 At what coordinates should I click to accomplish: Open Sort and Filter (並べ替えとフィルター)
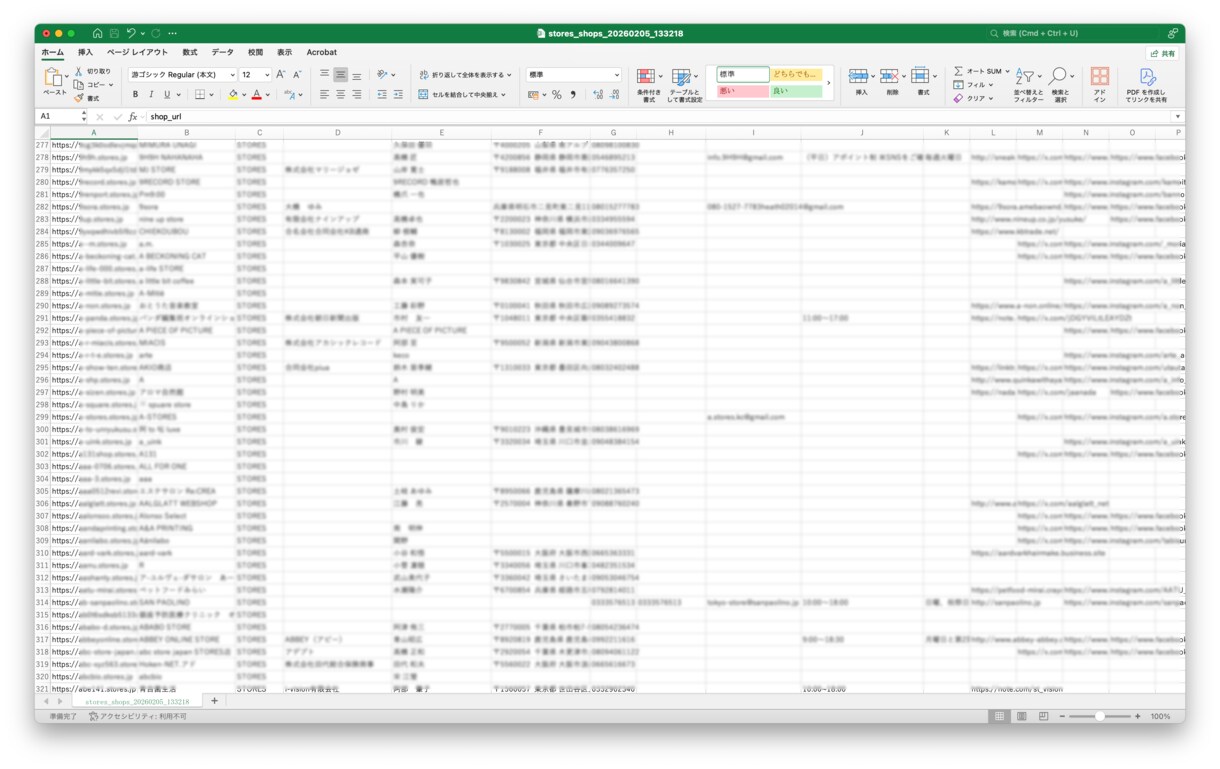click(1028, 85)
